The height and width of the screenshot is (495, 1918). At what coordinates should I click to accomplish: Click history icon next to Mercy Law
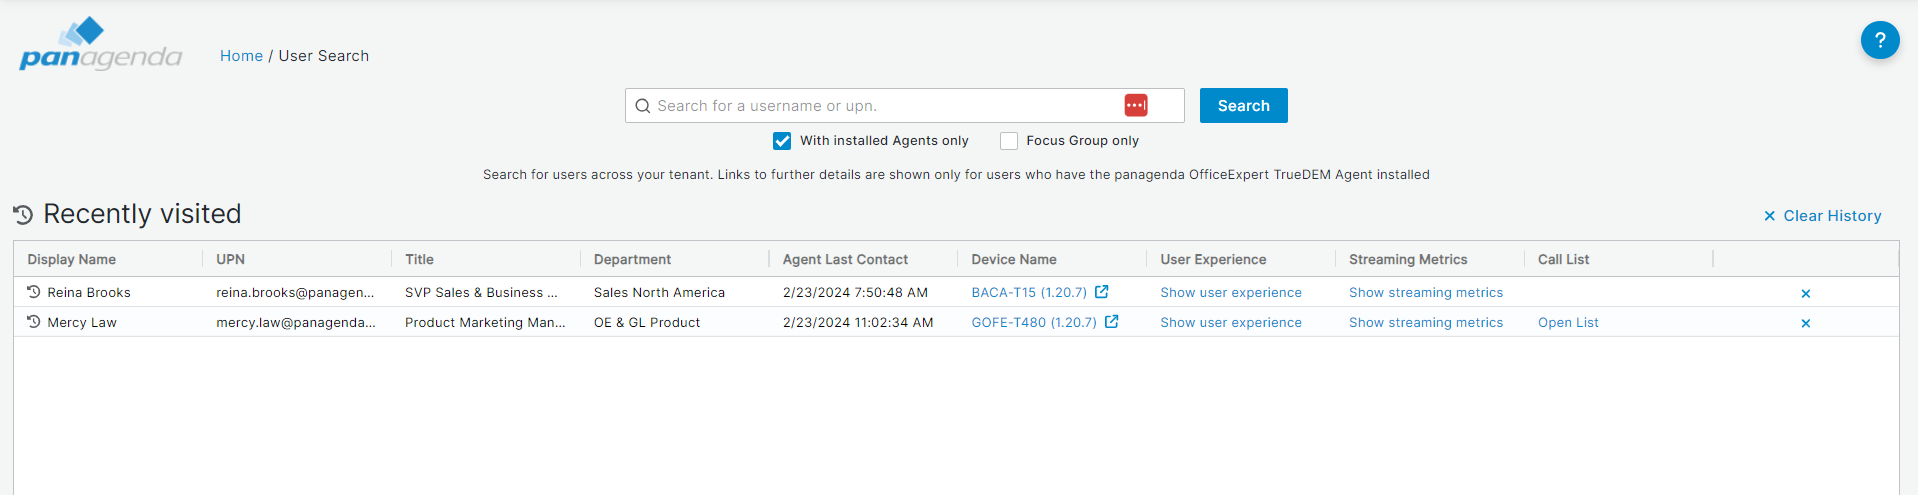click(34, 322)
